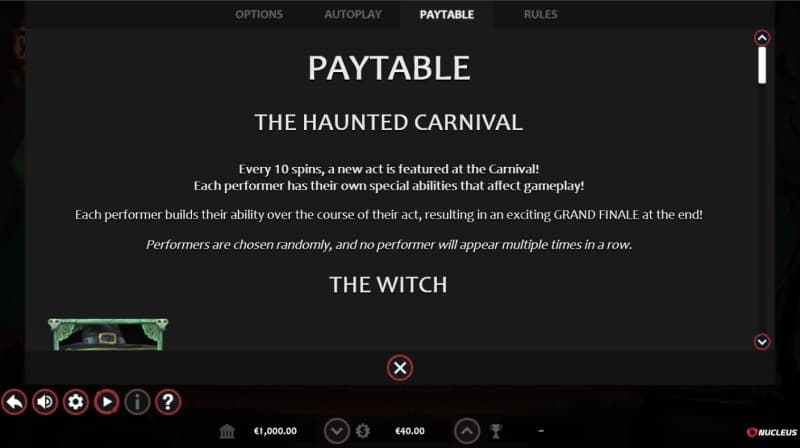
Task: Click the paytable scrollbar thumb
Action: [762, 65]
